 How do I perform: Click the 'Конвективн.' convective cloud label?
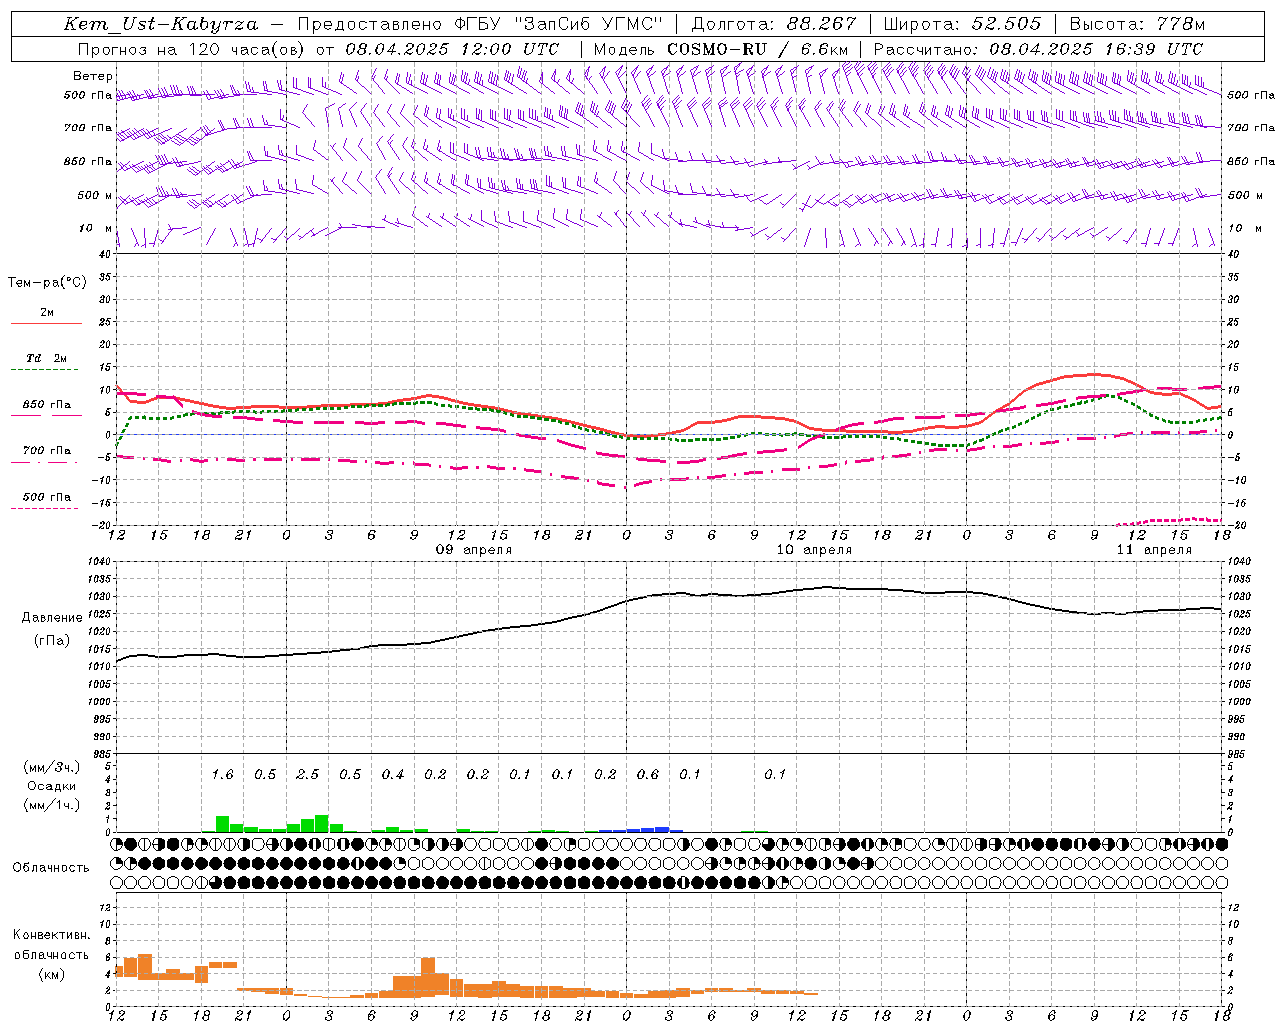[52, 935]
